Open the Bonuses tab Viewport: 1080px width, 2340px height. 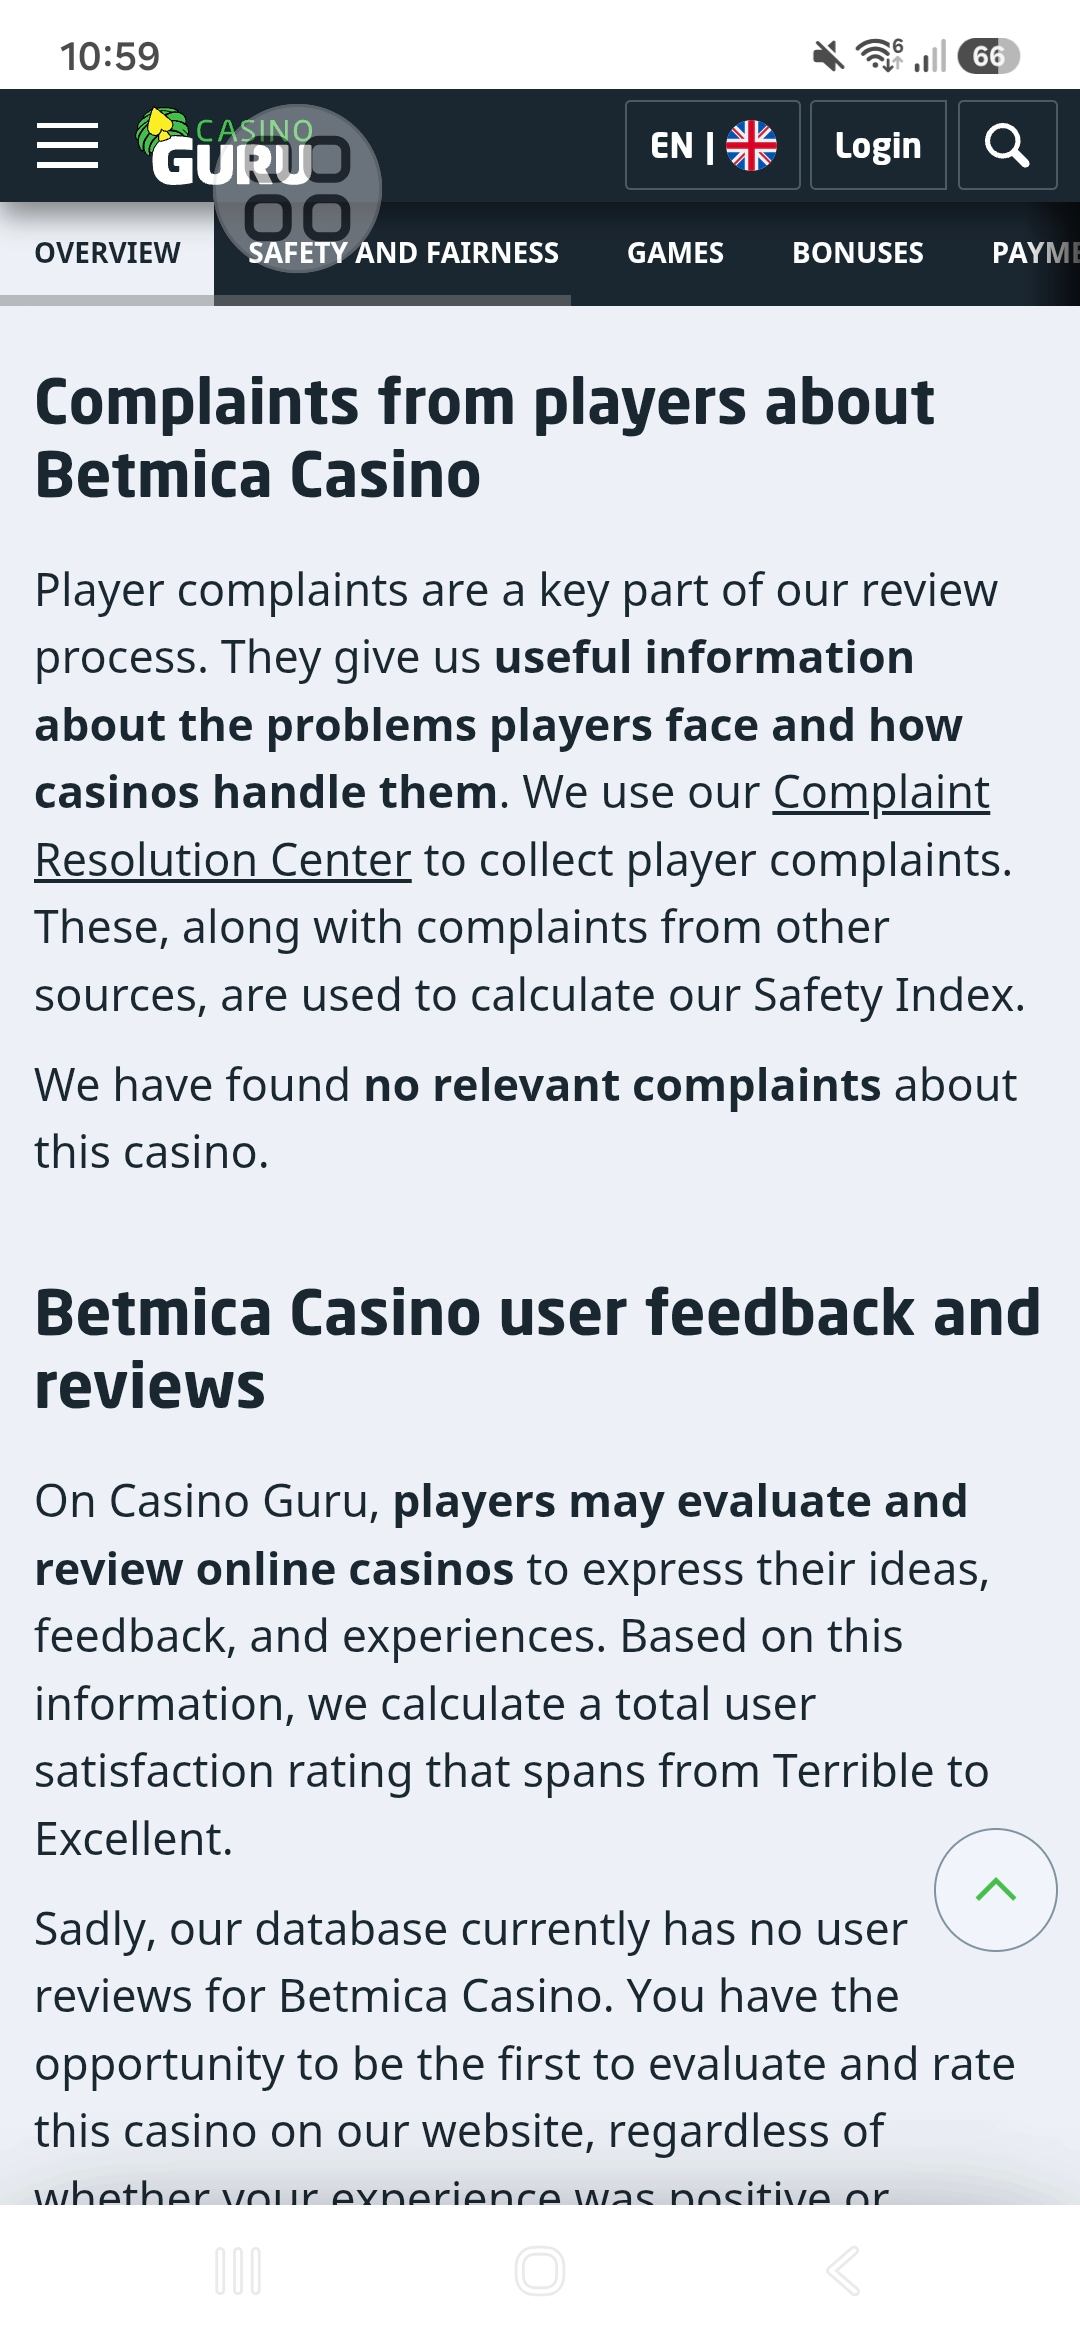[858, 253]
